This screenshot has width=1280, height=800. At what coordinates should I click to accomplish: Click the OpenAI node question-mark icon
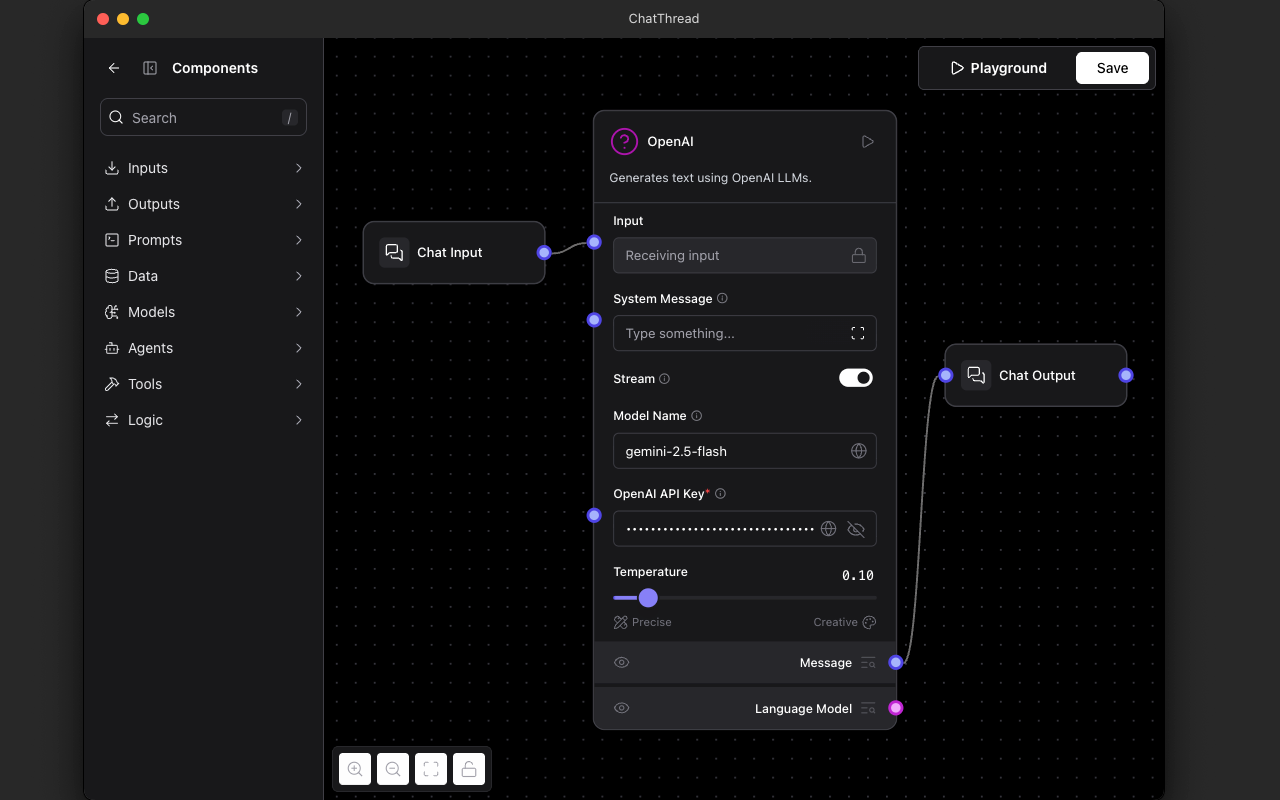[624, 142]
